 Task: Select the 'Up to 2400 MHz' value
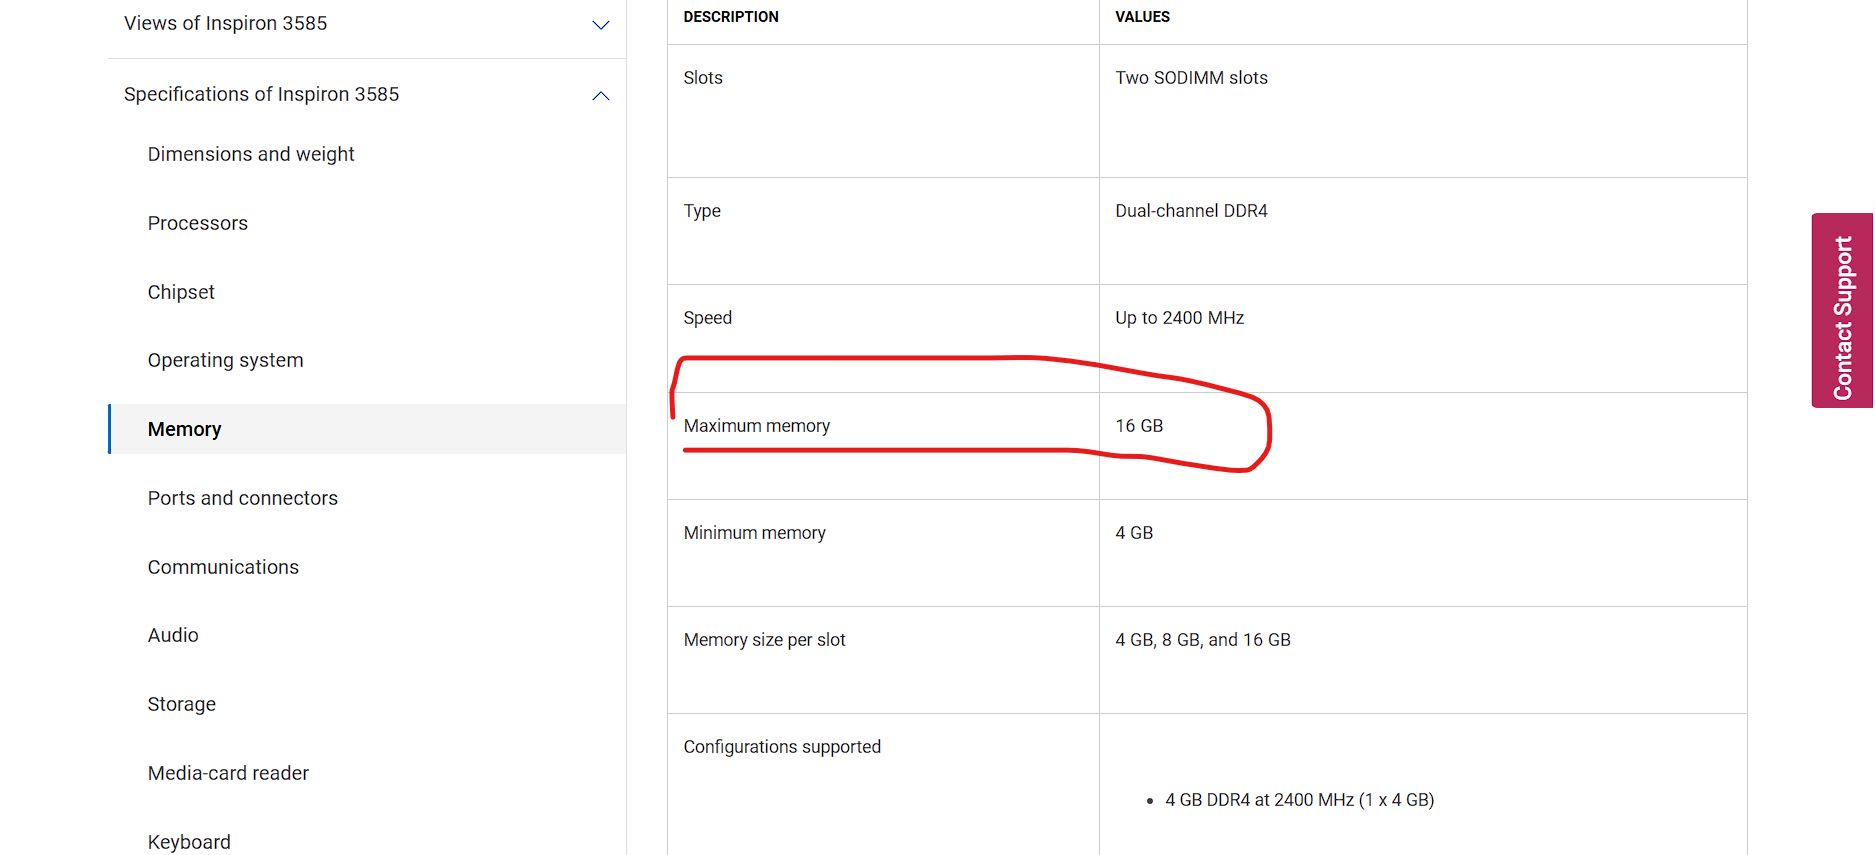(x=1179, y=318)
